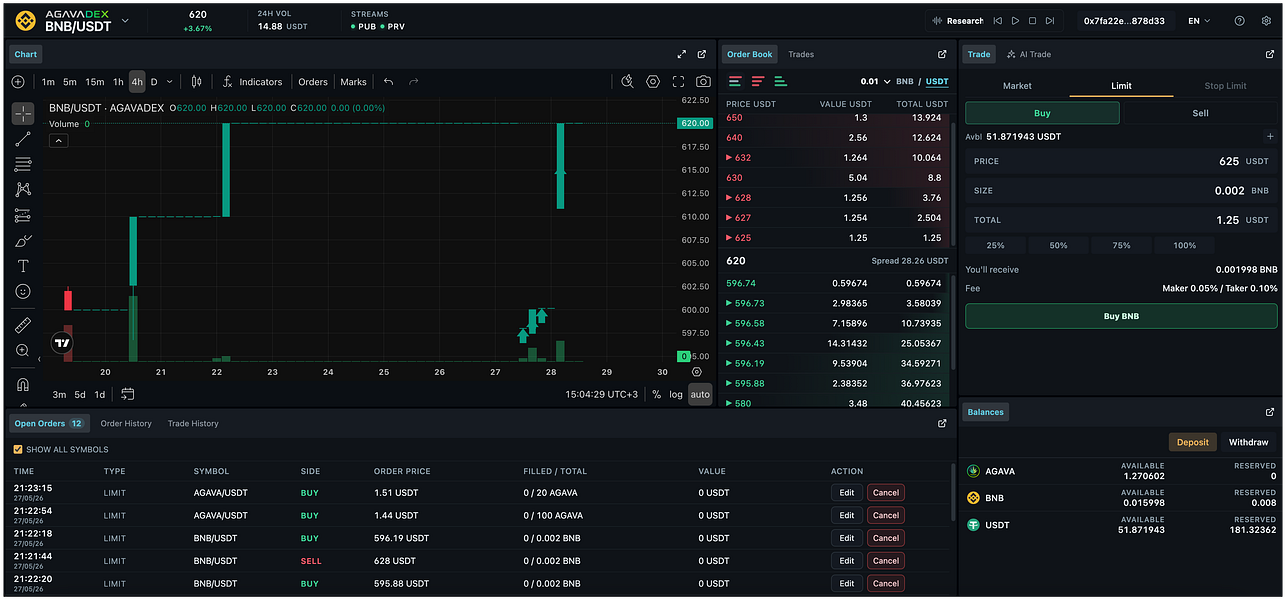1286x600 pixels.
Task: Open the settings gear in top bar
Action: tap(1266, 20)
